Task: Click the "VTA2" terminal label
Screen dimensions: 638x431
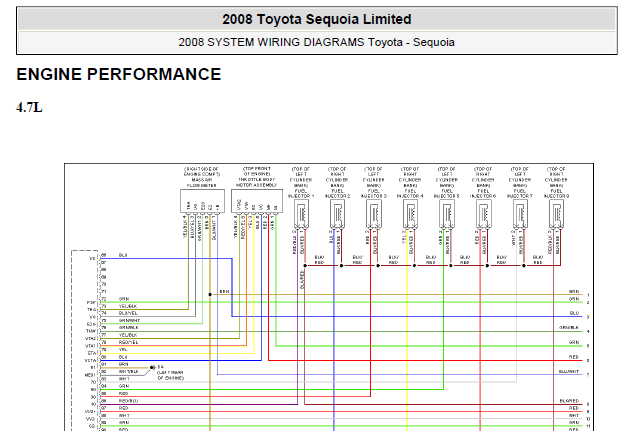Action: pyautogui.click(x=90, y=339)
